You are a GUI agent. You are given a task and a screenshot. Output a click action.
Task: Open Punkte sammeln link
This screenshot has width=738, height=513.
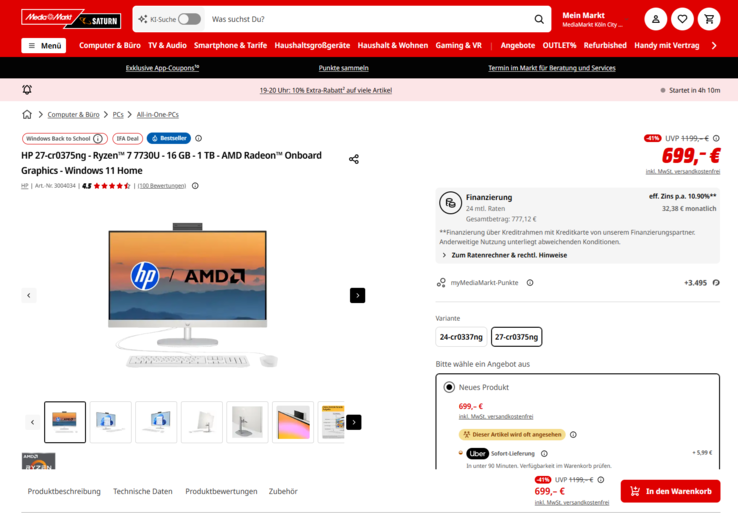click(x=344, y=68)
